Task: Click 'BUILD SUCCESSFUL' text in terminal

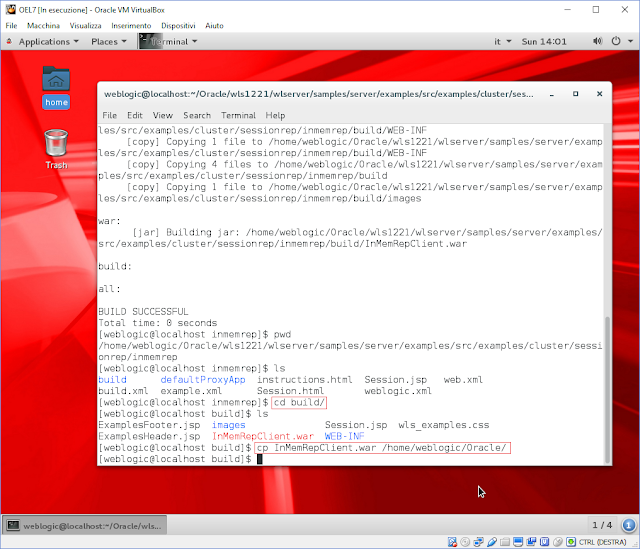Action: coord(143,312)
